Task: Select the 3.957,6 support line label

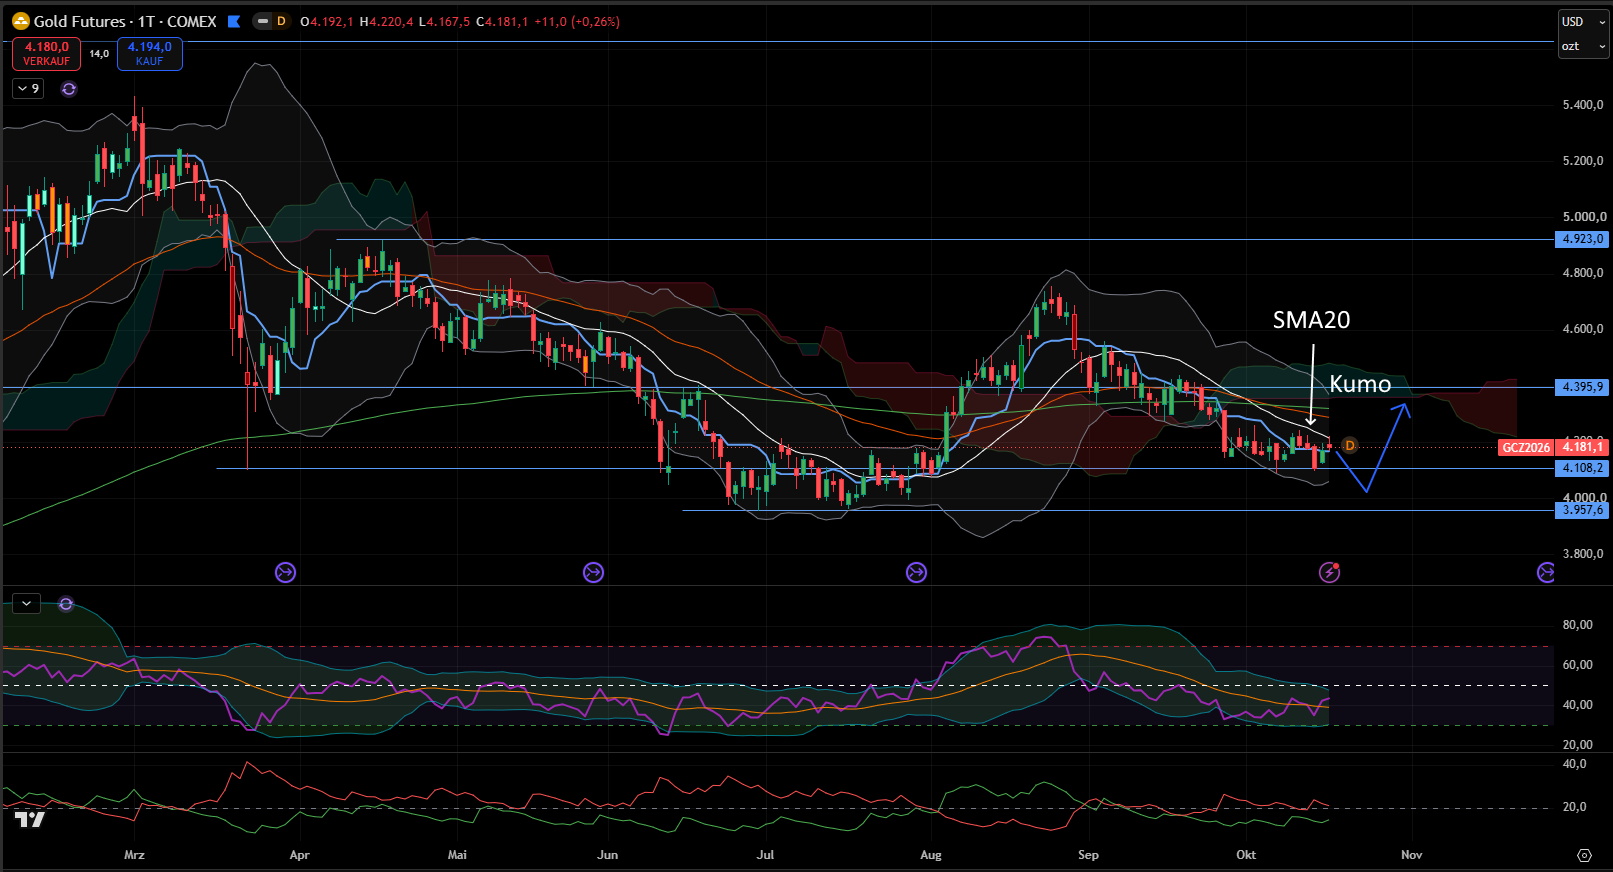Action: pyautogui.click(x=1583, y=510)
